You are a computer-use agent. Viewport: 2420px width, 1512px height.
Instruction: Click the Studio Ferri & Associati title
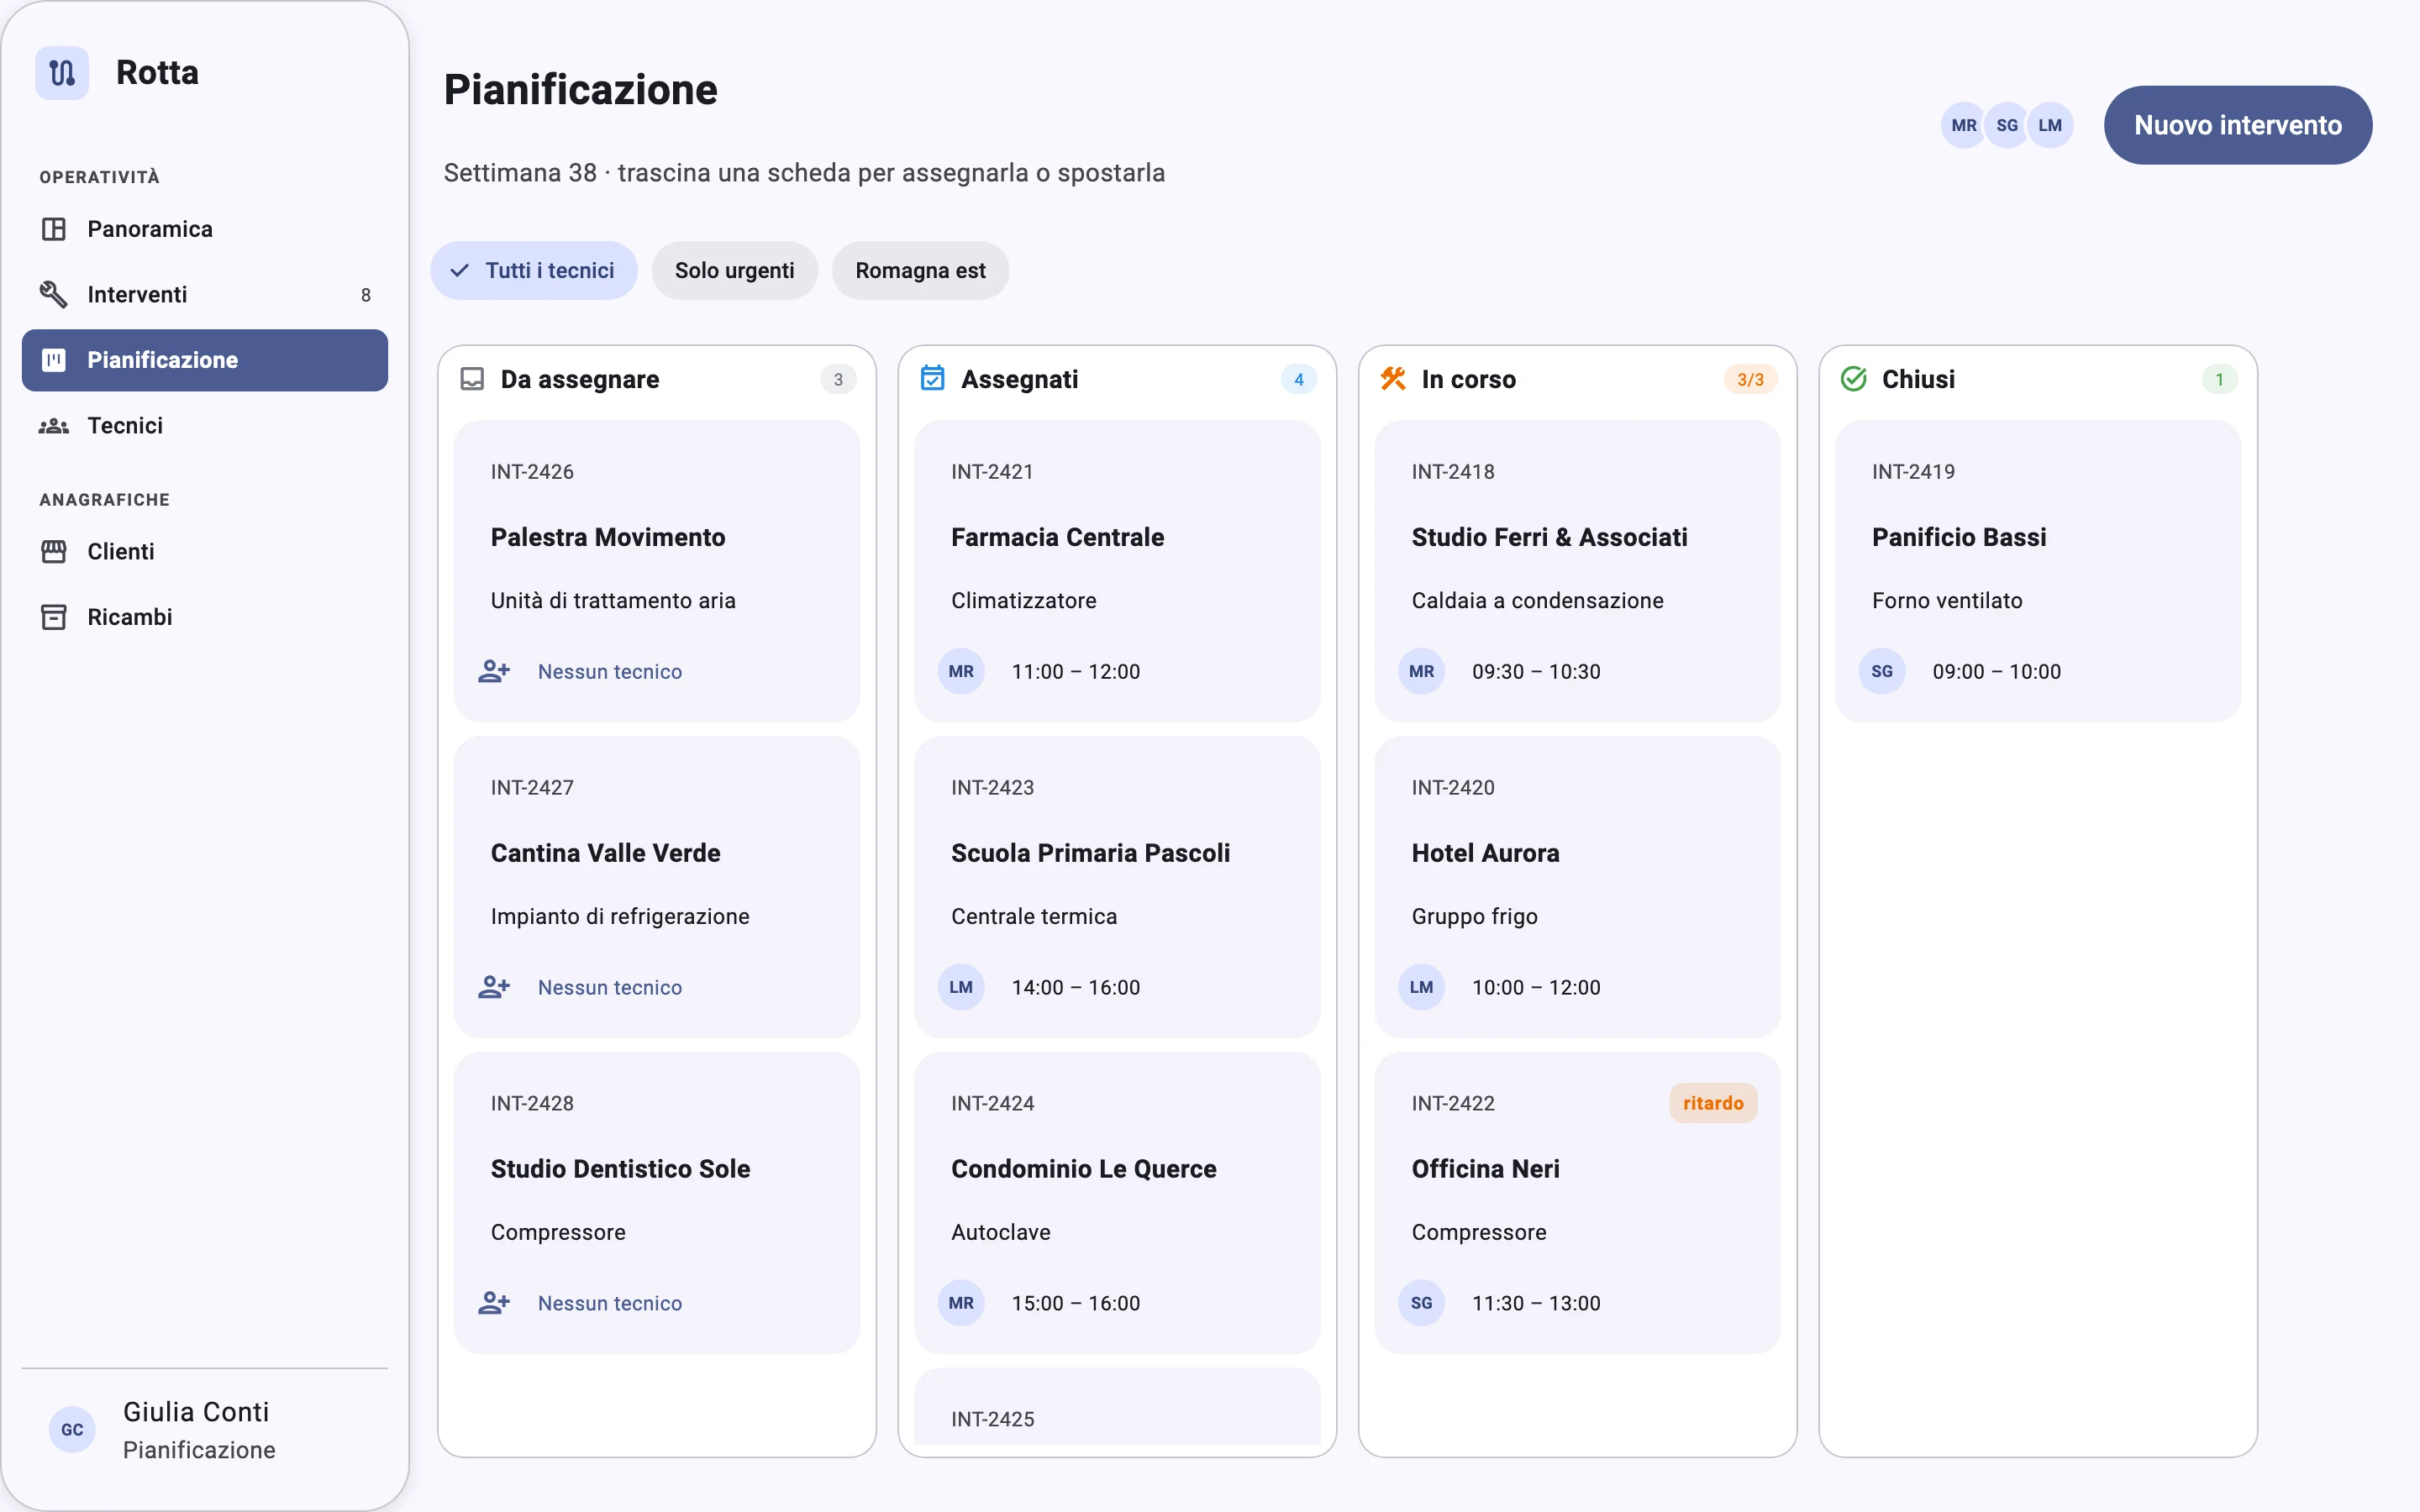coord(1549,537)
